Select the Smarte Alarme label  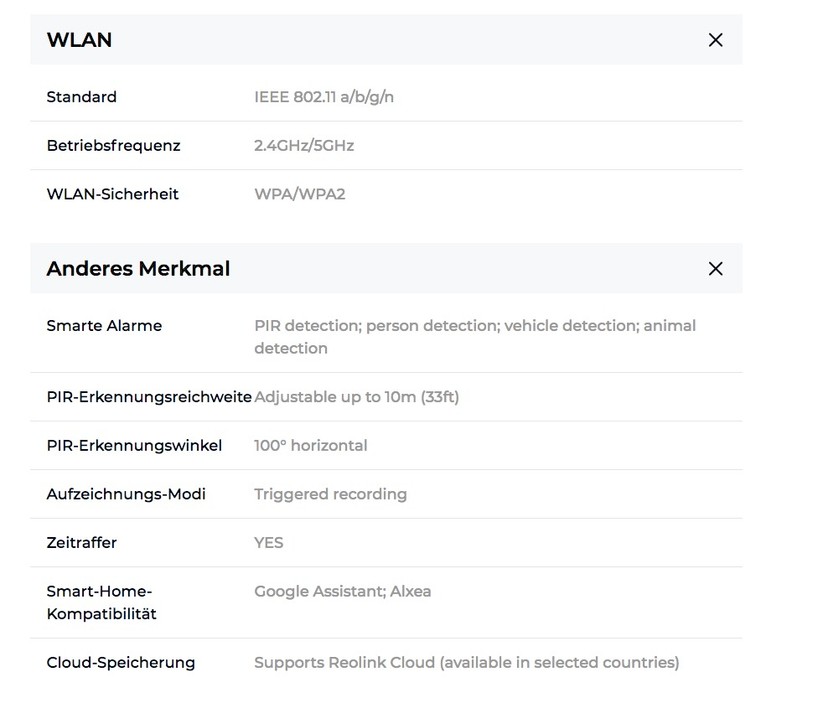[x=104, y=326]
